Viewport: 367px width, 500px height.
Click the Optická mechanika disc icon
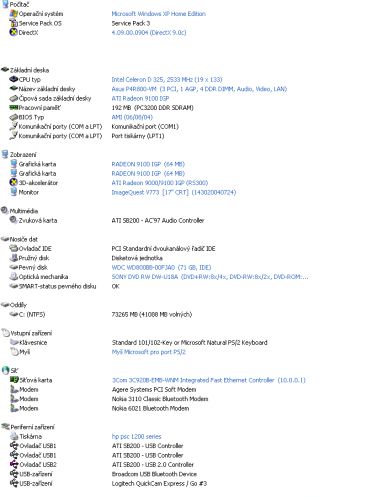click(x=14, y=276)
